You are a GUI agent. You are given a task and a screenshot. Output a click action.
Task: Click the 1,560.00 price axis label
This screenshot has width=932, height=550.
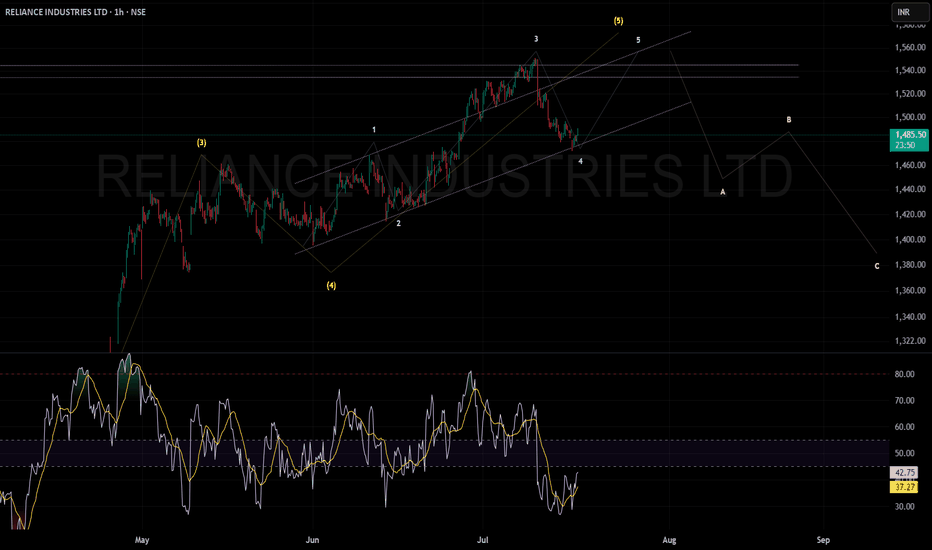[x=910, y=48]
